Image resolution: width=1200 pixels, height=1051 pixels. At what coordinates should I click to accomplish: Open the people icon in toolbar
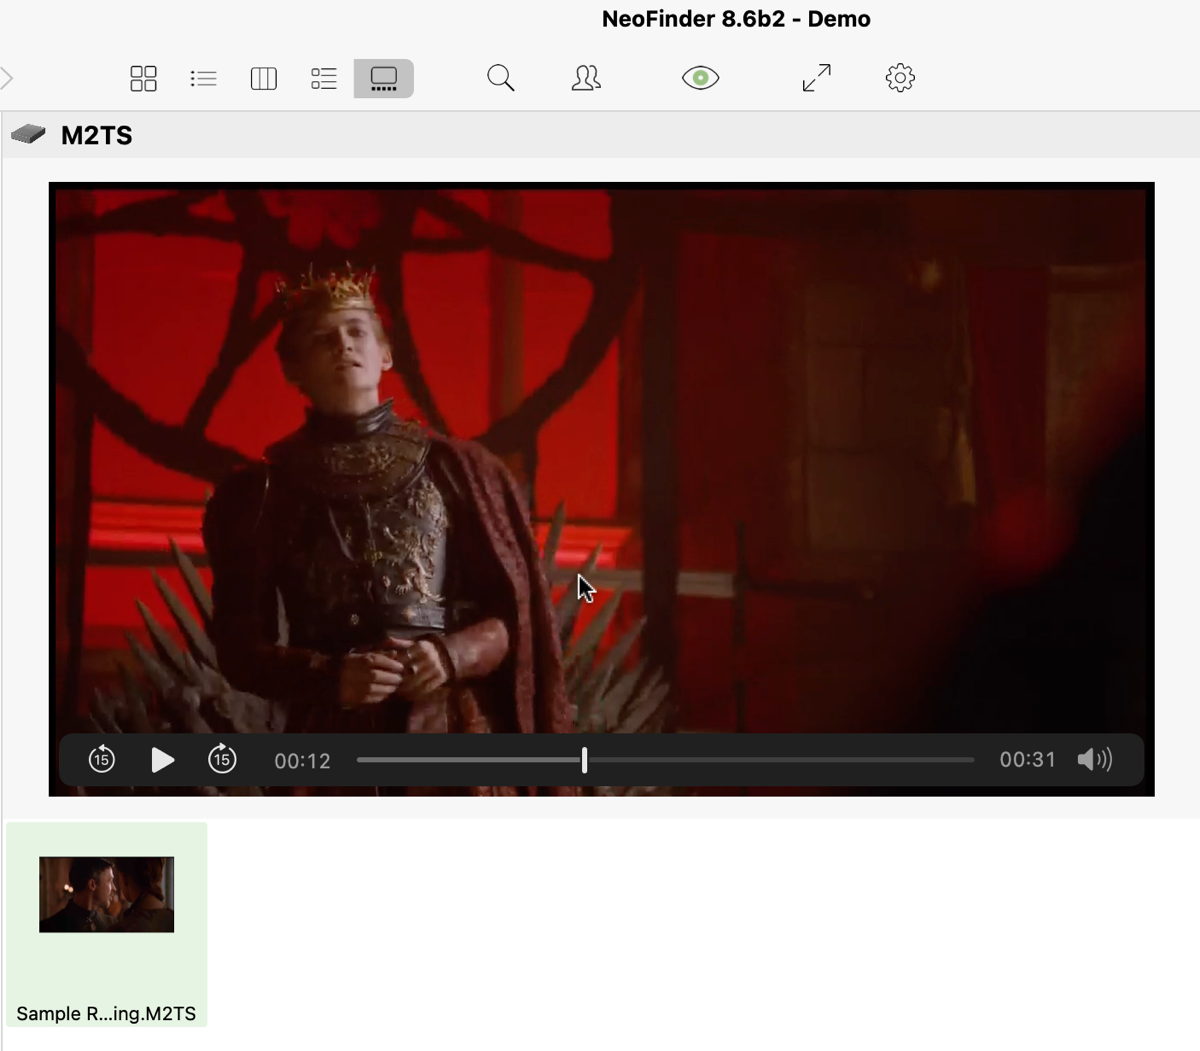click(586, 78)
